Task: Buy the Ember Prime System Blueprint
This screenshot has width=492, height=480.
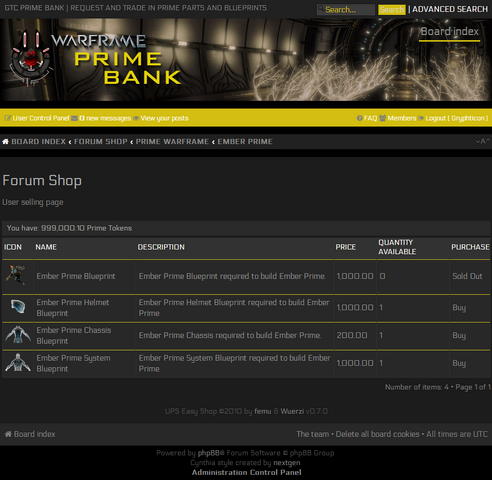Action: click(459, 363)
